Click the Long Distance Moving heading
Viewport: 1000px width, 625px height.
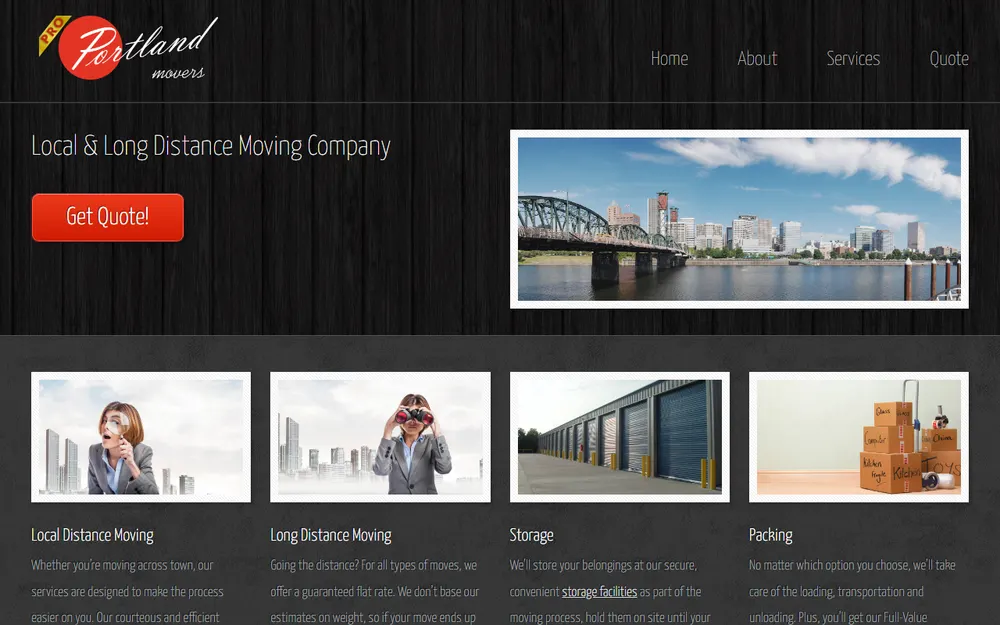click(331, 535)
